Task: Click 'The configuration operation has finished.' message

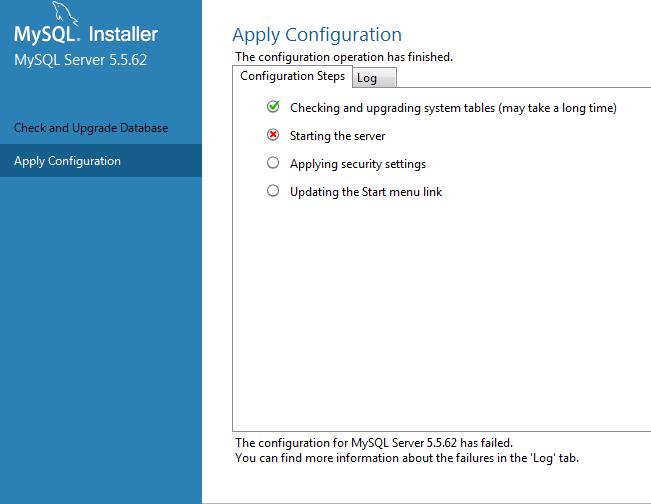Action: point(344,57)
